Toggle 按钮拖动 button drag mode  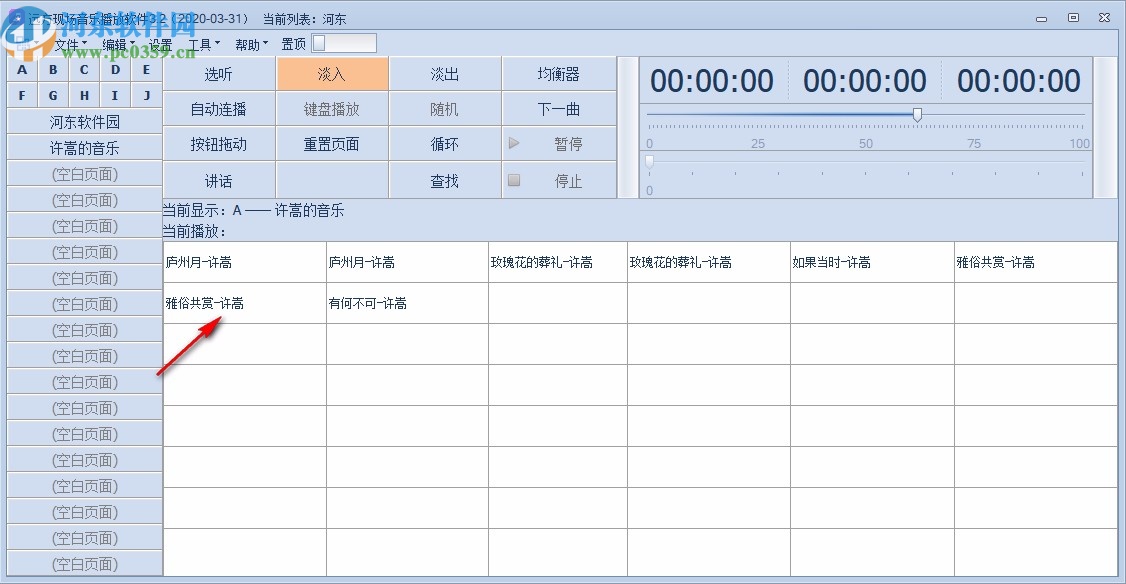click(217, 143)
